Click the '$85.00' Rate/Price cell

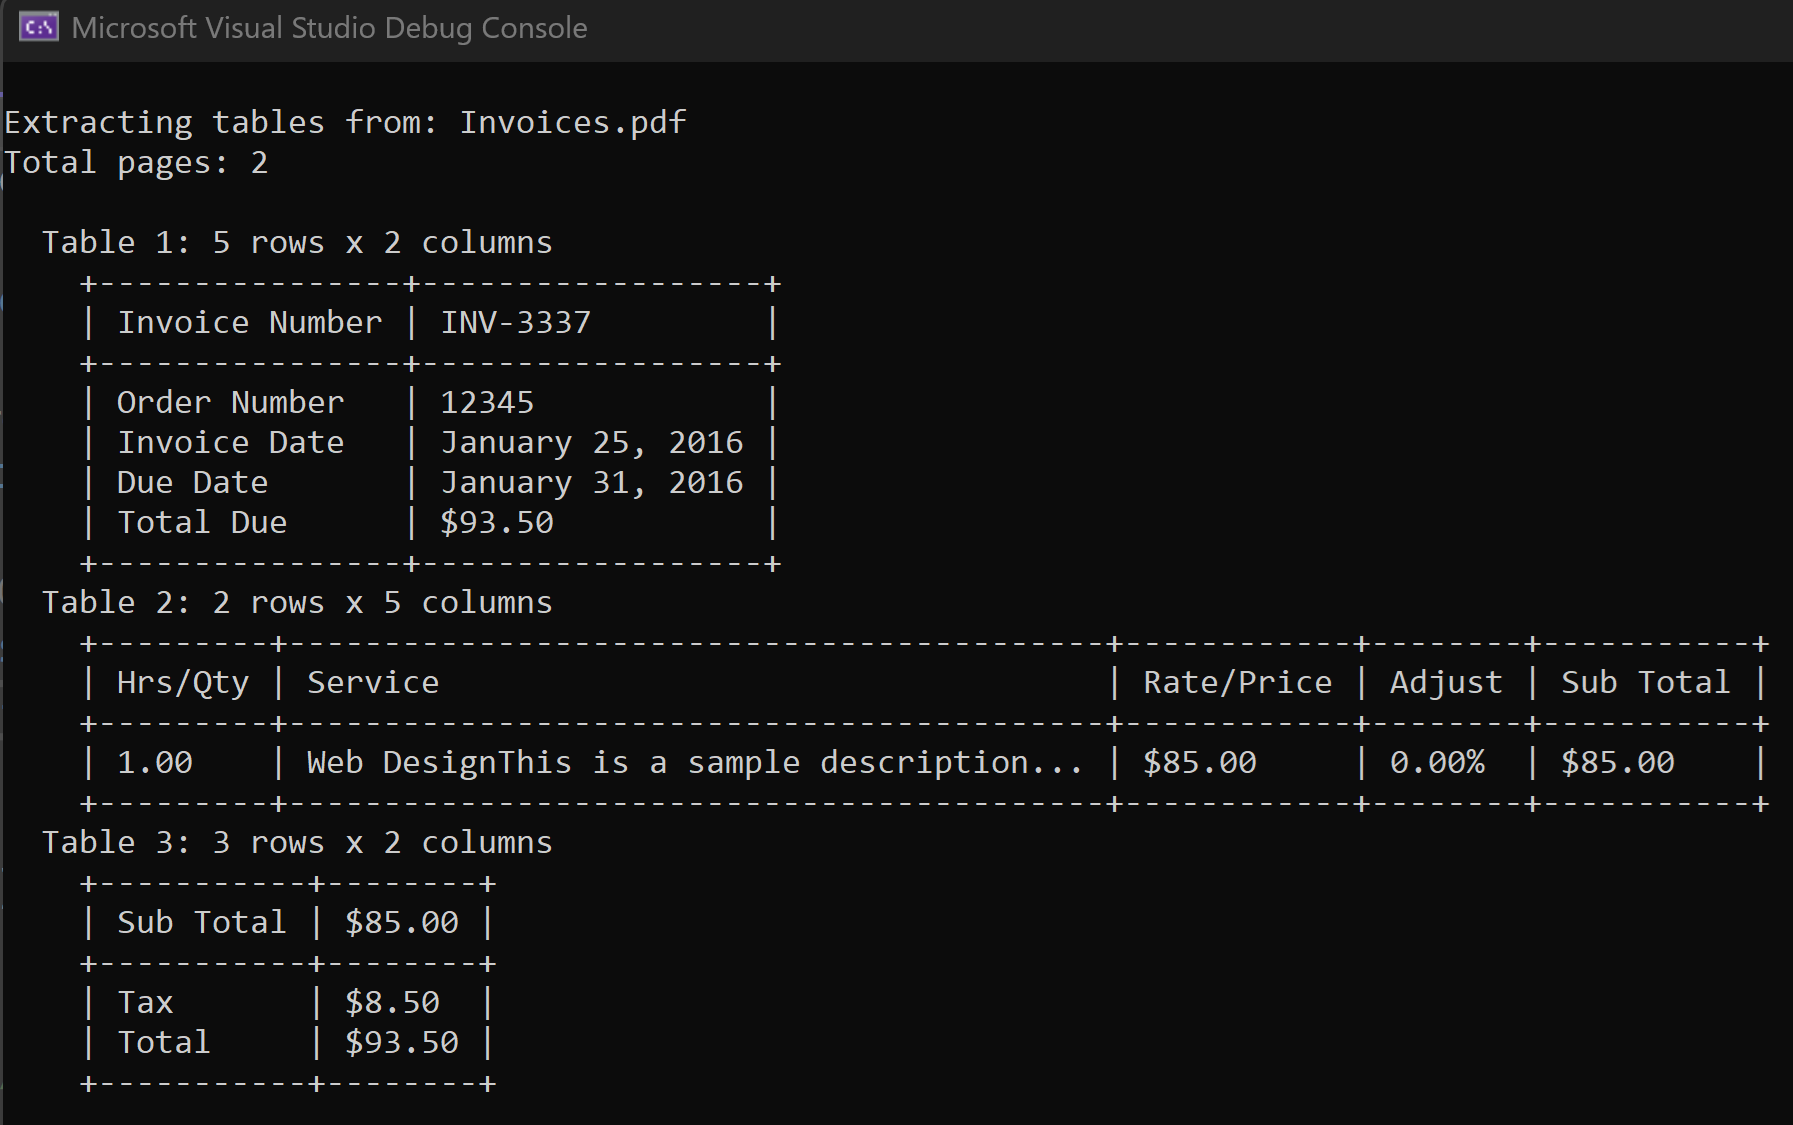[1200, 762]
